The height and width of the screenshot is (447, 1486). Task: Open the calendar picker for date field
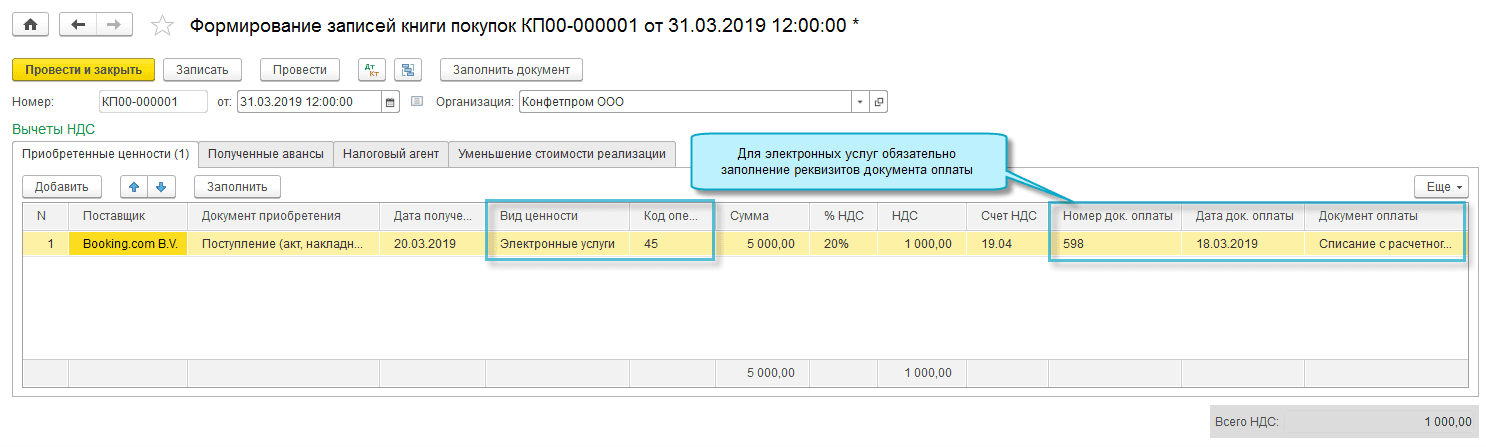point(391,102)
